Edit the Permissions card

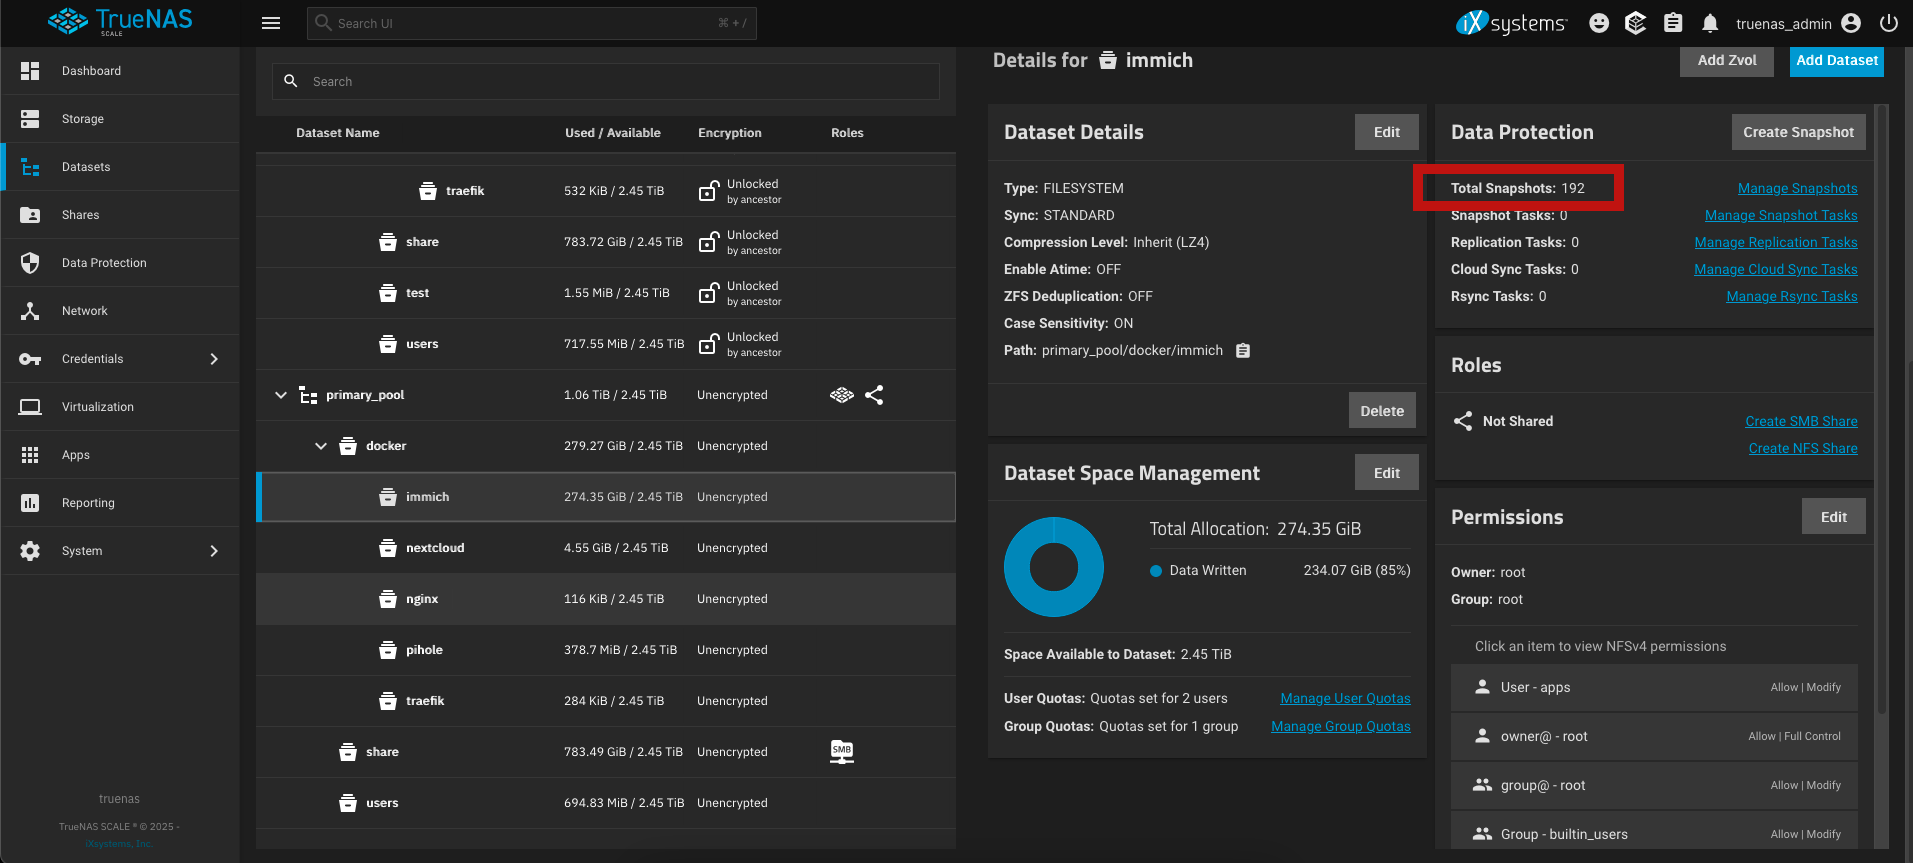click(x=1834, y=517)
